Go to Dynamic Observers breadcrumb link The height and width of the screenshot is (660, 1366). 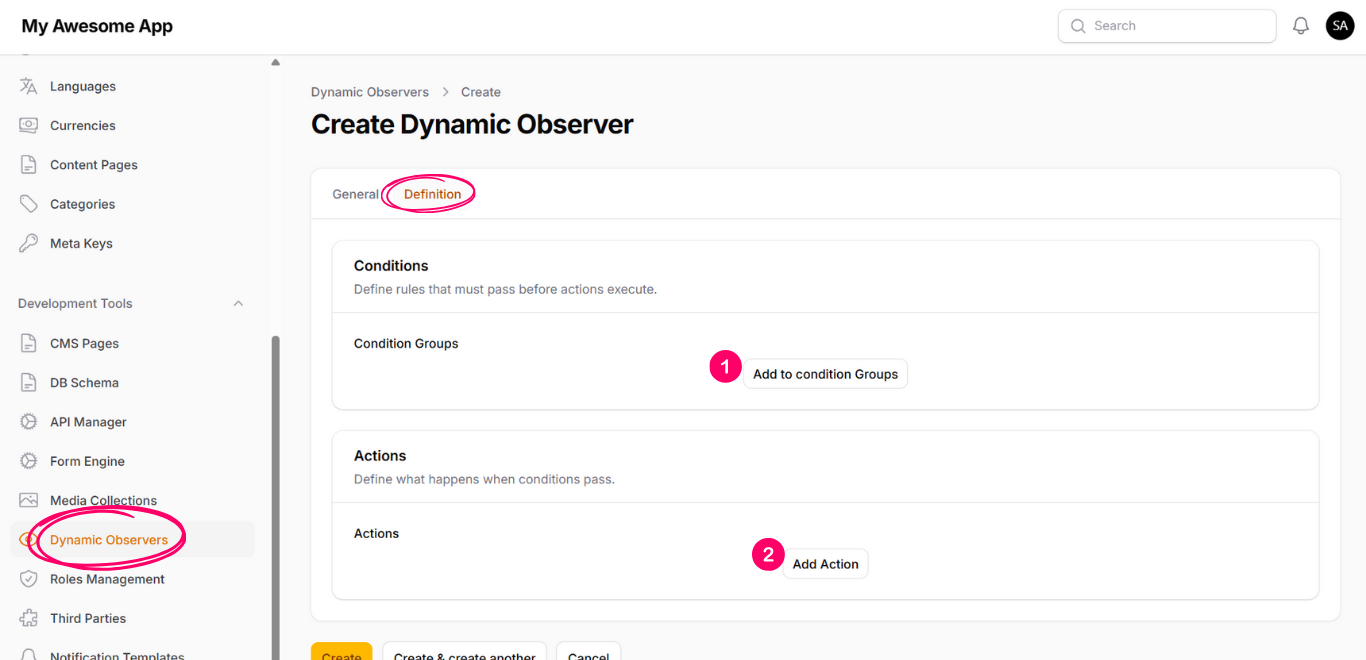[x=370, y=92]
